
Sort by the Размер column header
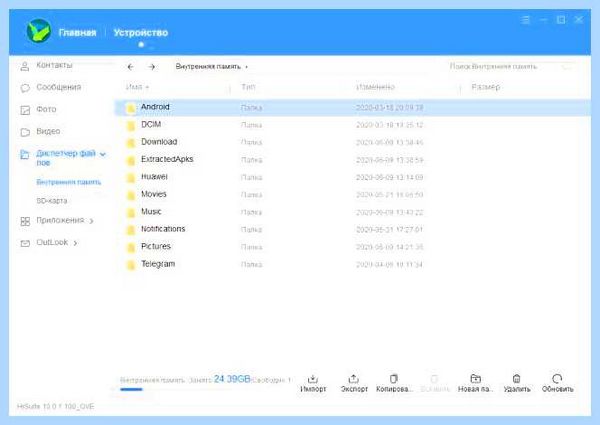pos(486,87)
